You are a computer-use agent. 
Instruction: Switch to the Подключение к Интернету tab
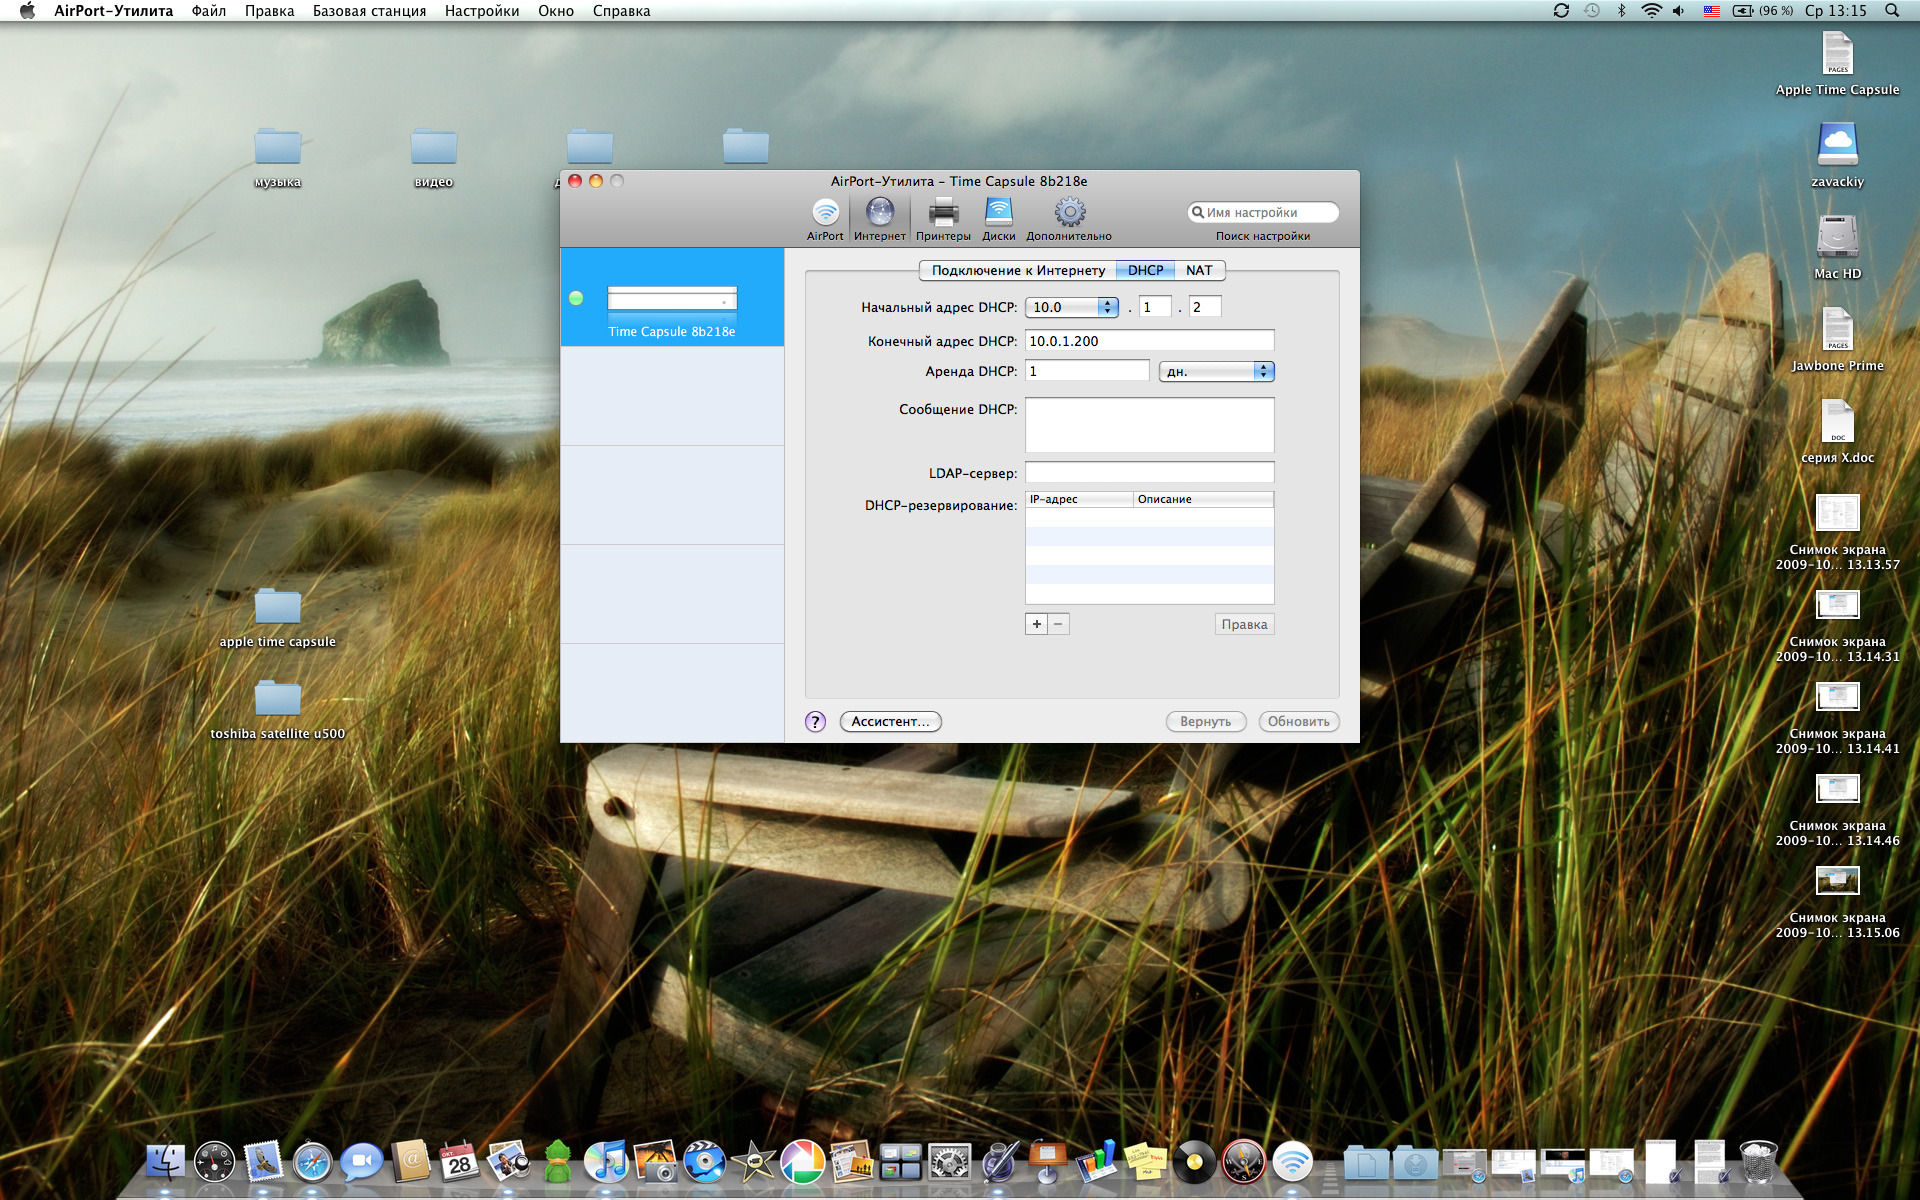coord(1018,270)
